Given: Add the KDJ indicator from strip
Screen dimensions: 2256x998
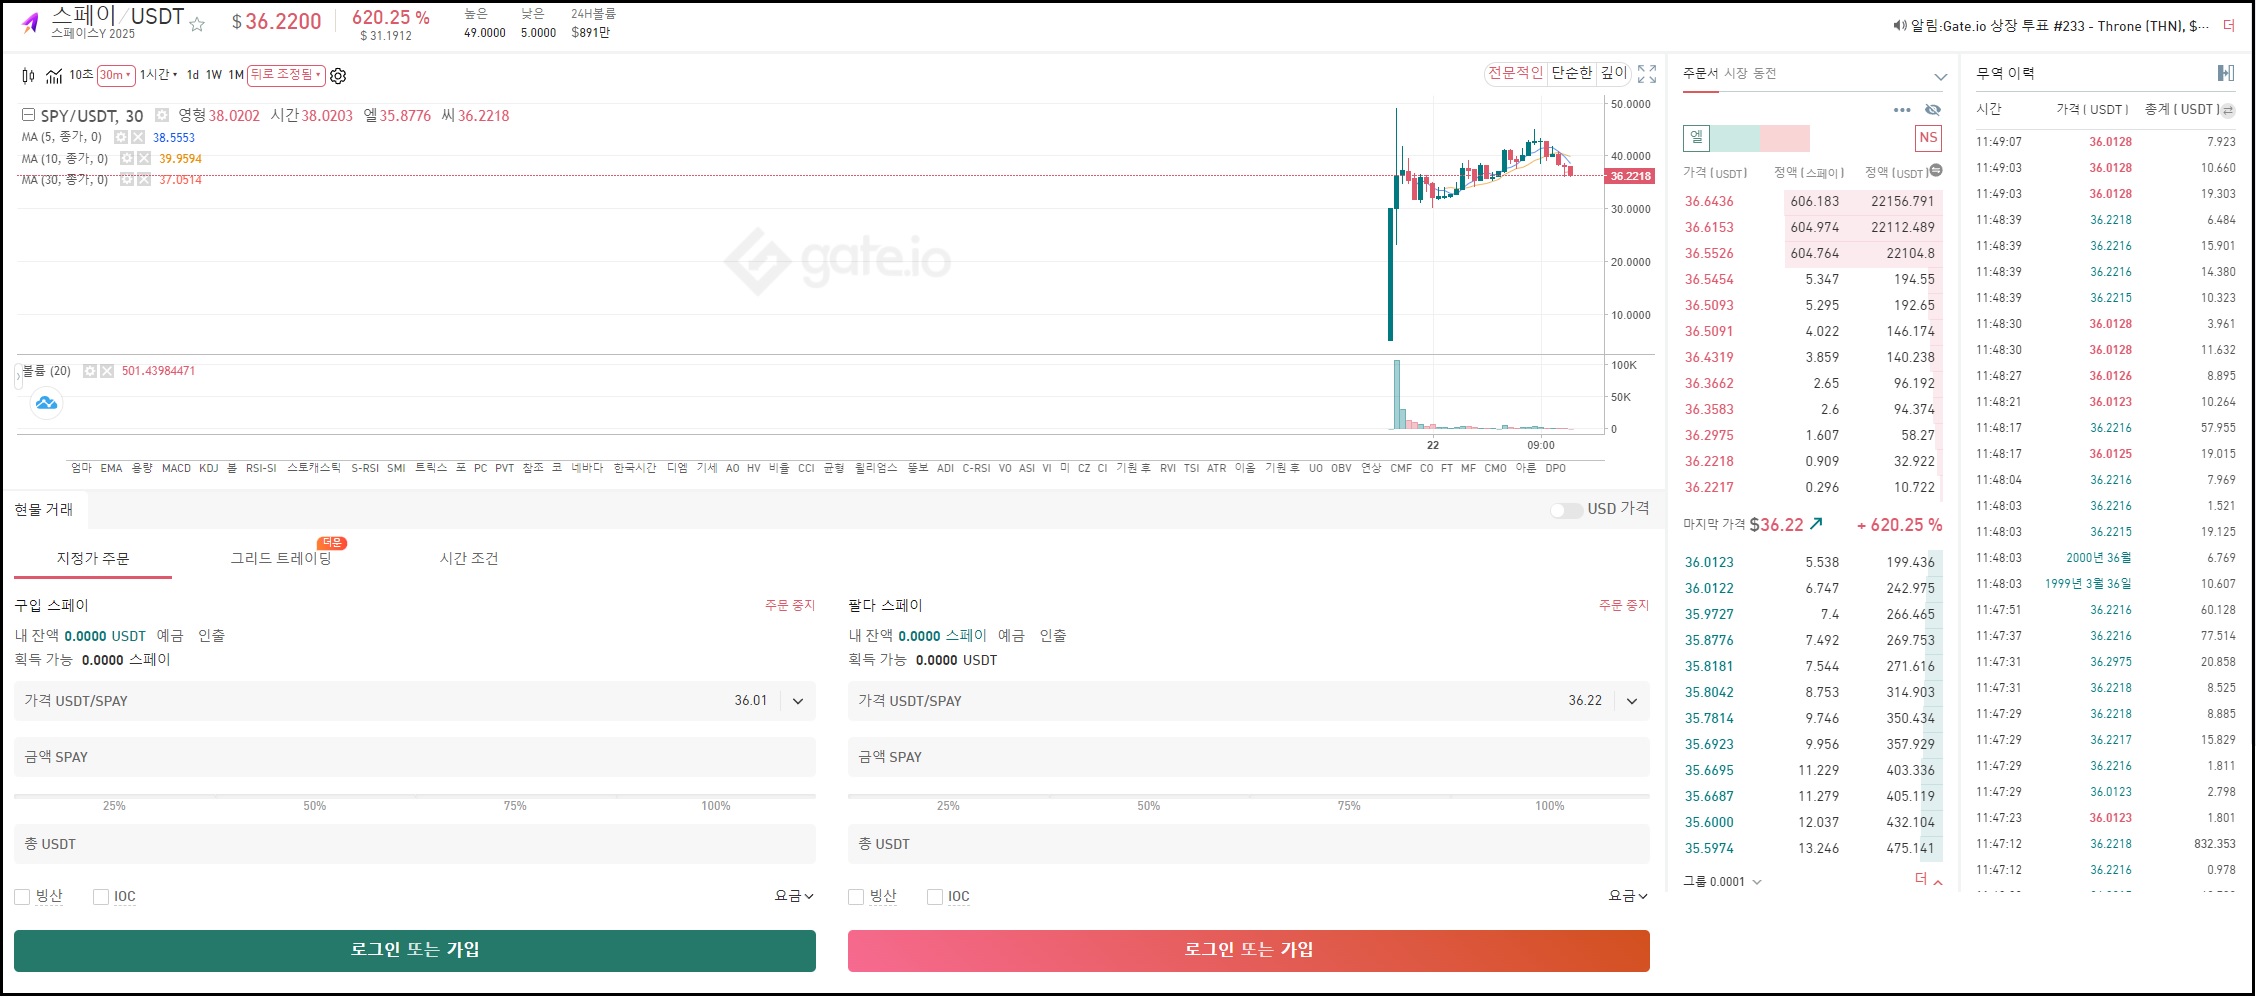Looking at the screenshot, I should point(209,468).
